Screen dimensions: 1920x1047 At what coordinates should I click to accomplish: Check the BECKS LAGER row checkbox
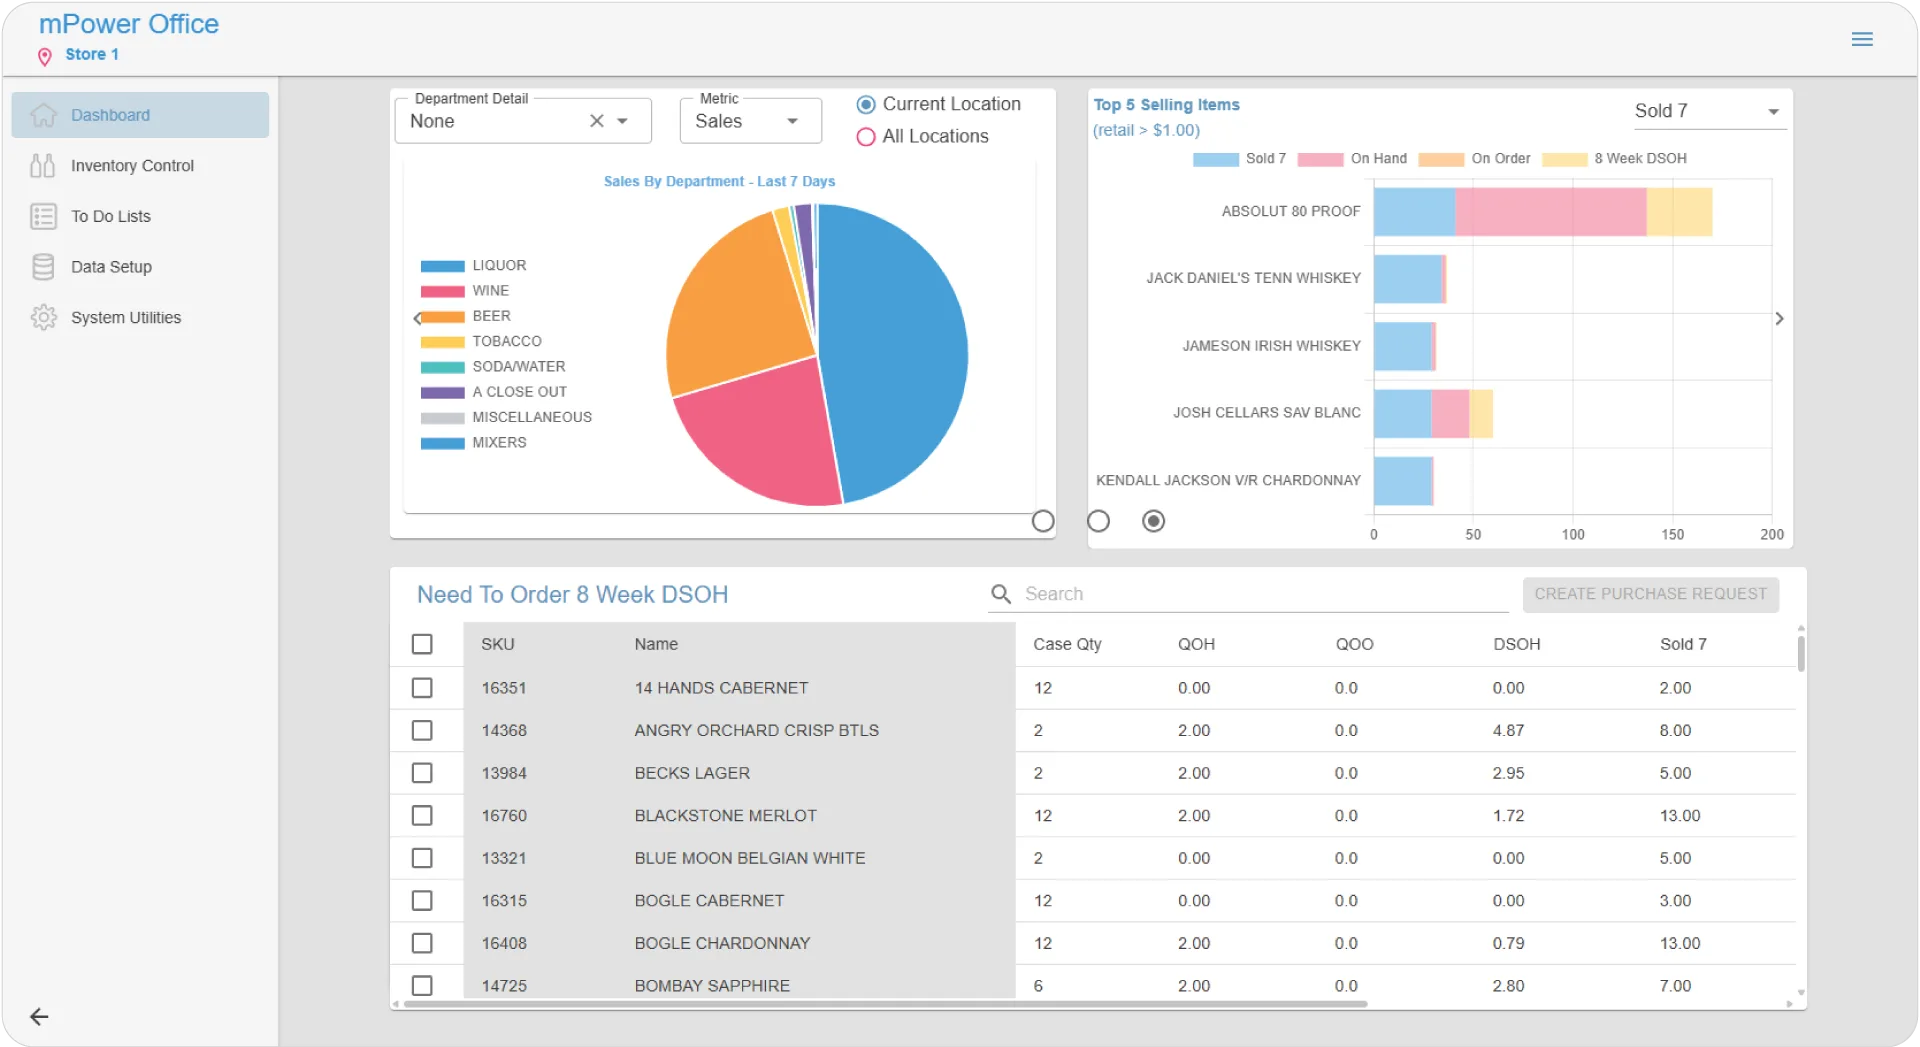[x=422, y=773]
